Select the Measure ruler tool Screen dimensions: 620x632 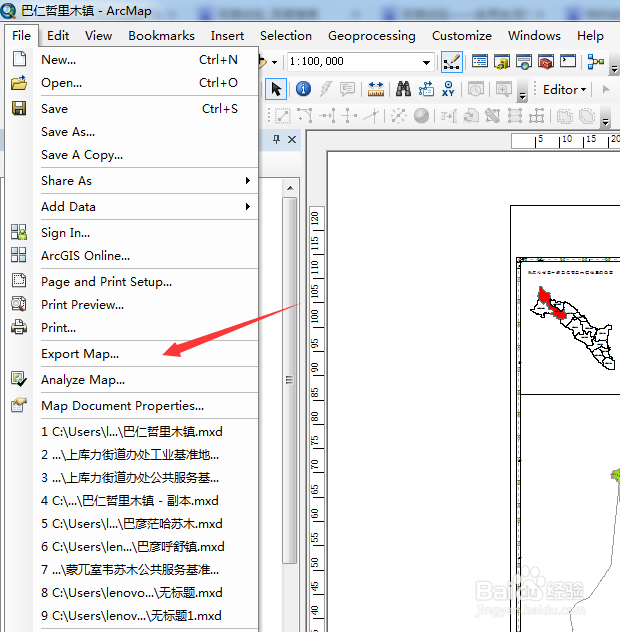pyautogui.click(x=376, y=89)
